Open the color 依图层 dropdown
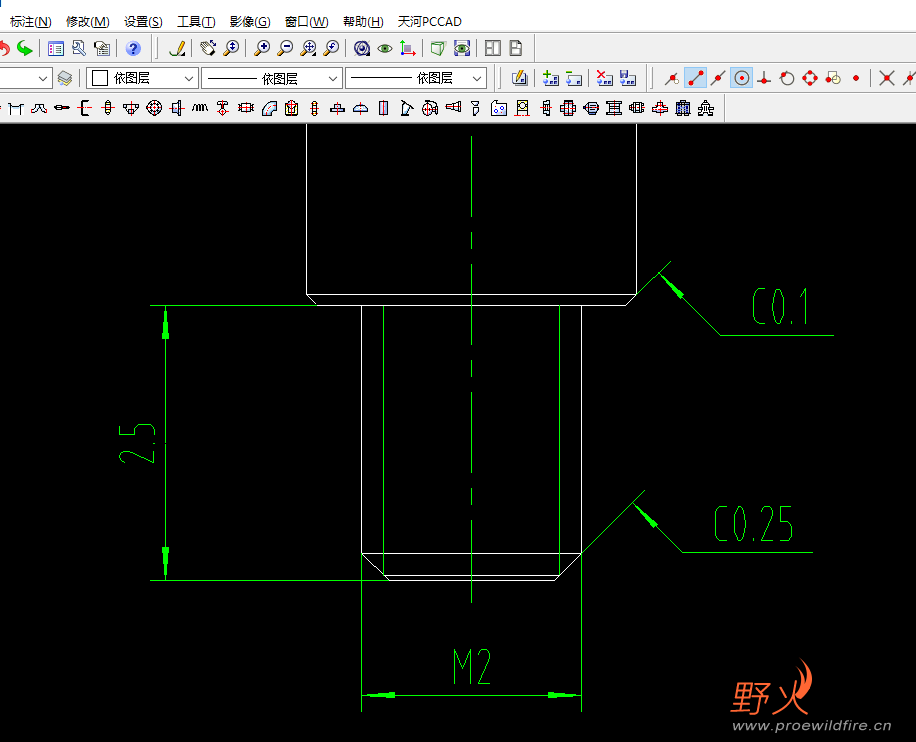The image size is (916, 742). point(143,78)
